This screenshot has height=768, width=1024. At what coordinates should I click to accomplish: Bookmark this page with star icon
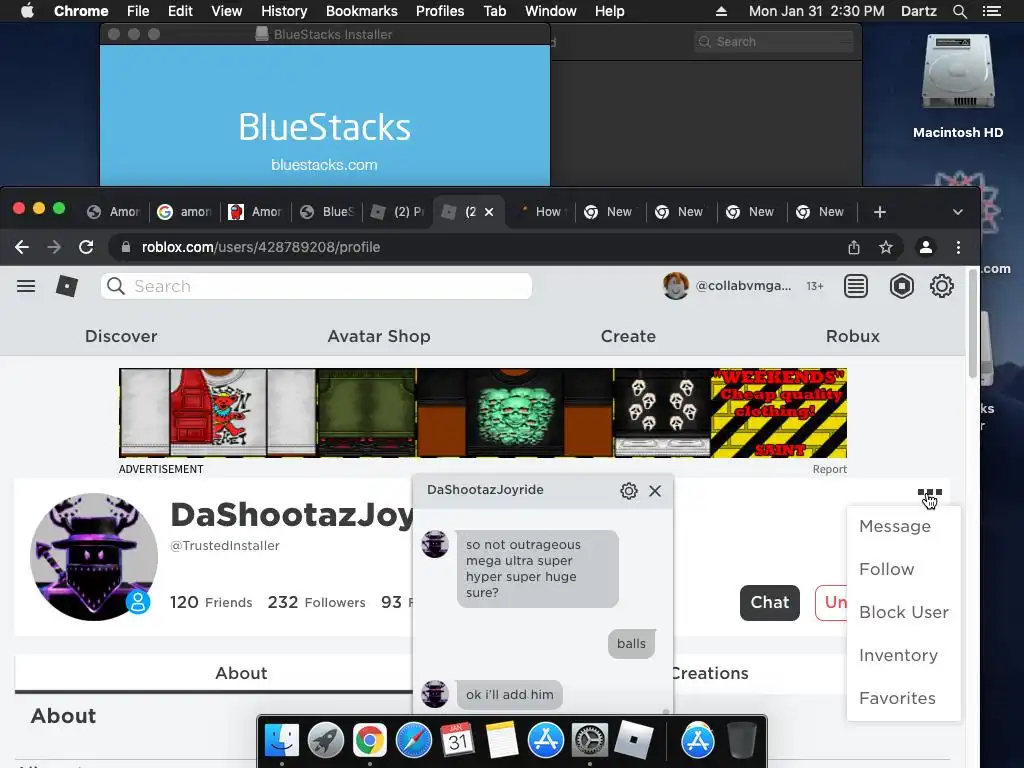886,247
